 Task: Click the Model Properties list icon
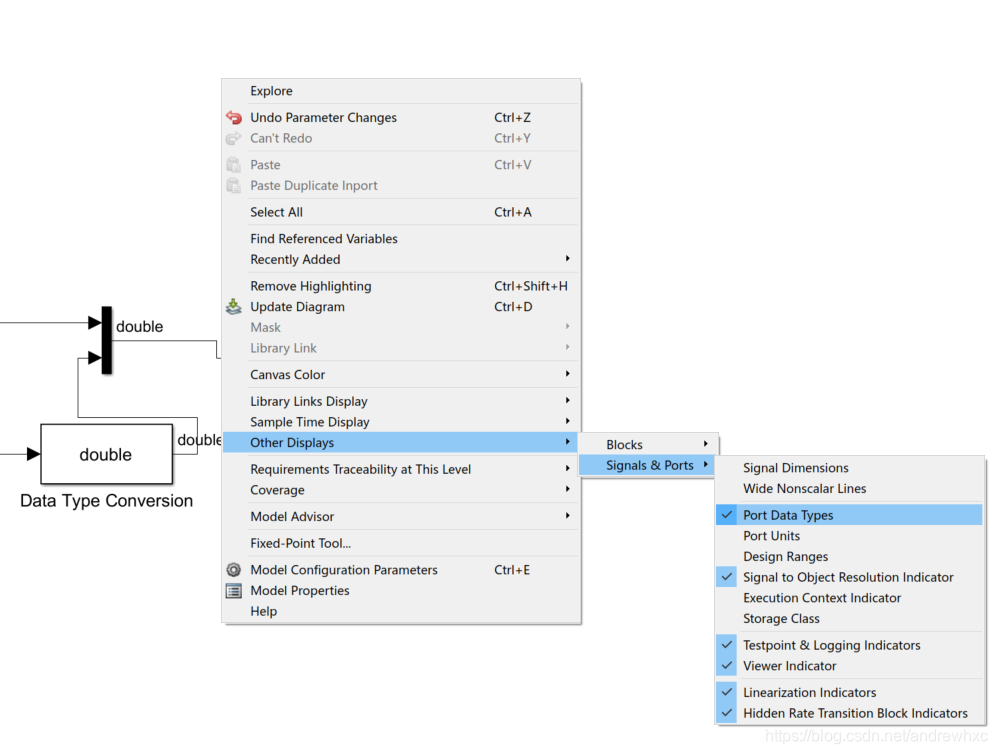(x=234, y=591)
